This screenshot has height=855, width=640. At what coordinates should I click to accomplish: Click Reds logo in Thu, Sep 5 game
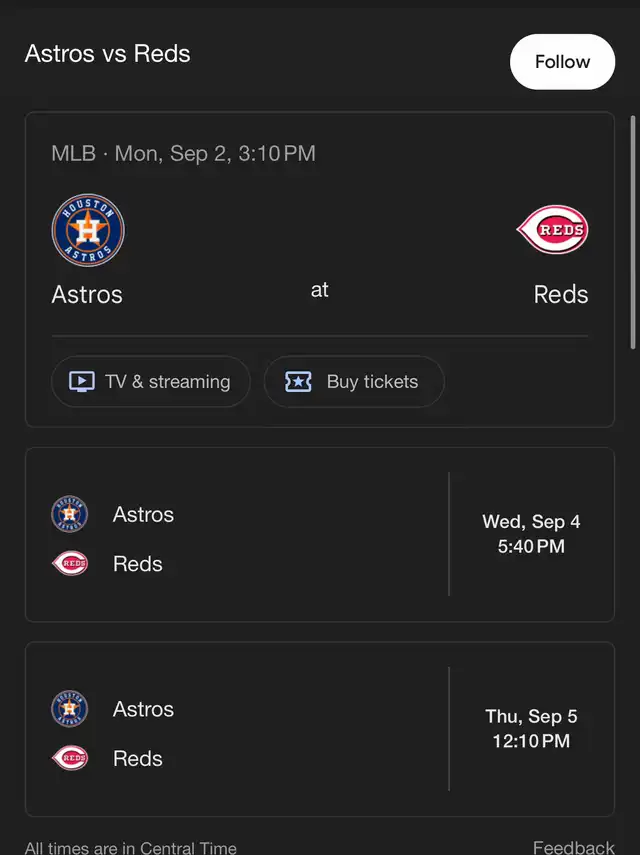pyautogui.click(x=70, y=758)
